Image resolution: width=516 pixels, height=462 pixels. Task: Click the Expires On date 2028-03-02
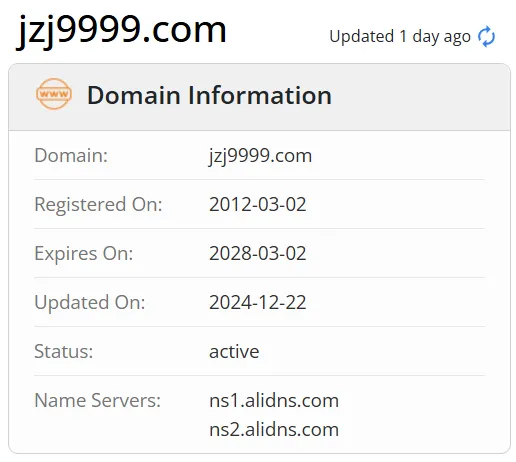(258, 253)
